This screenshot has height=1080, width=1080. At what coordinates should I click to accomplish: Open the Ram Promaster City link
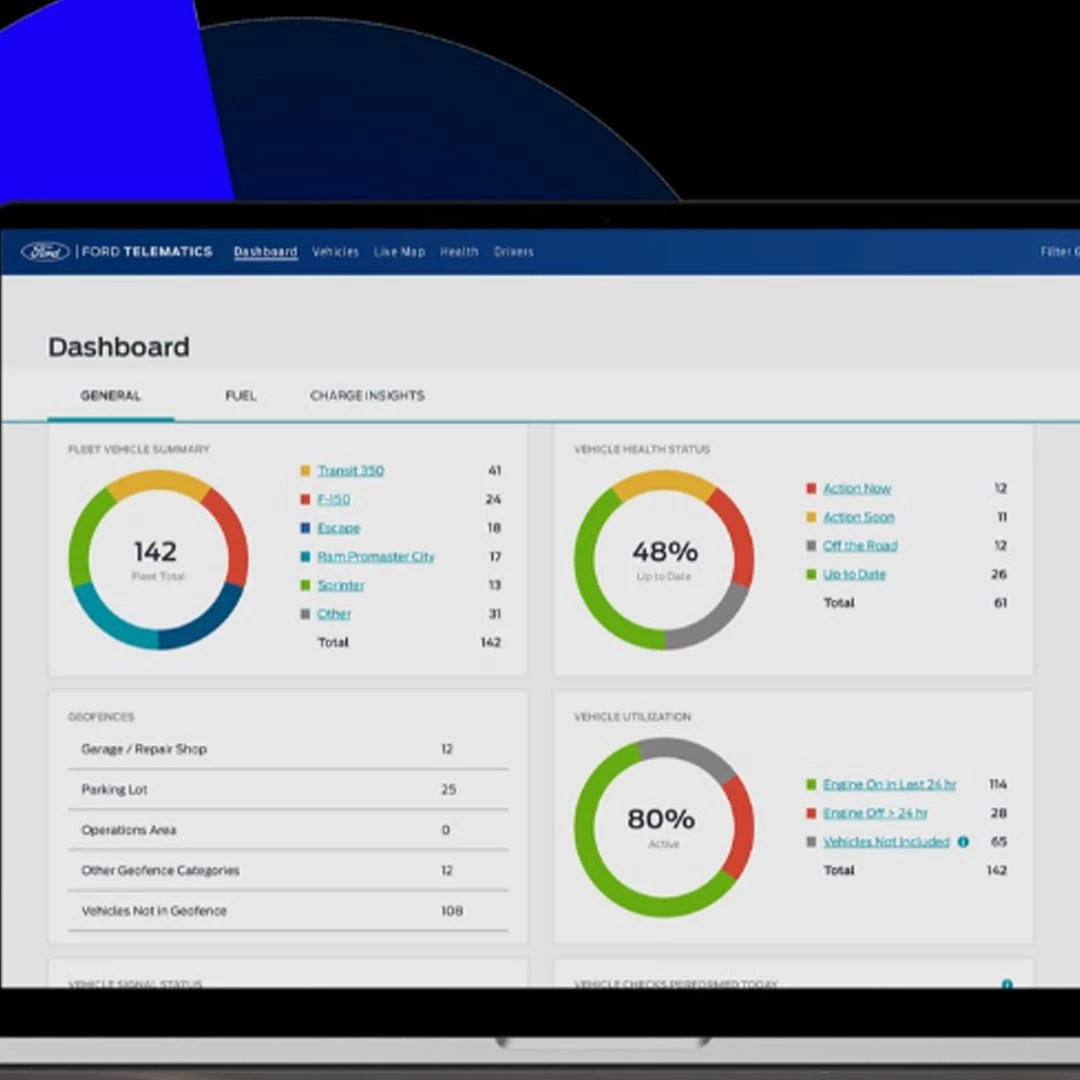pos(376,557)
